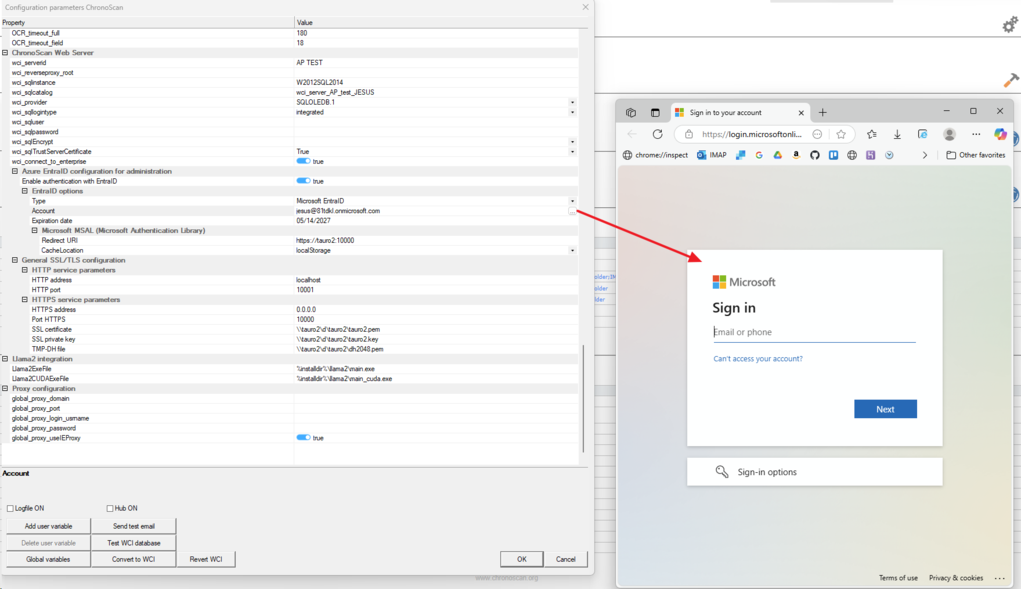Click the browser refresh icon

(657, 134)
